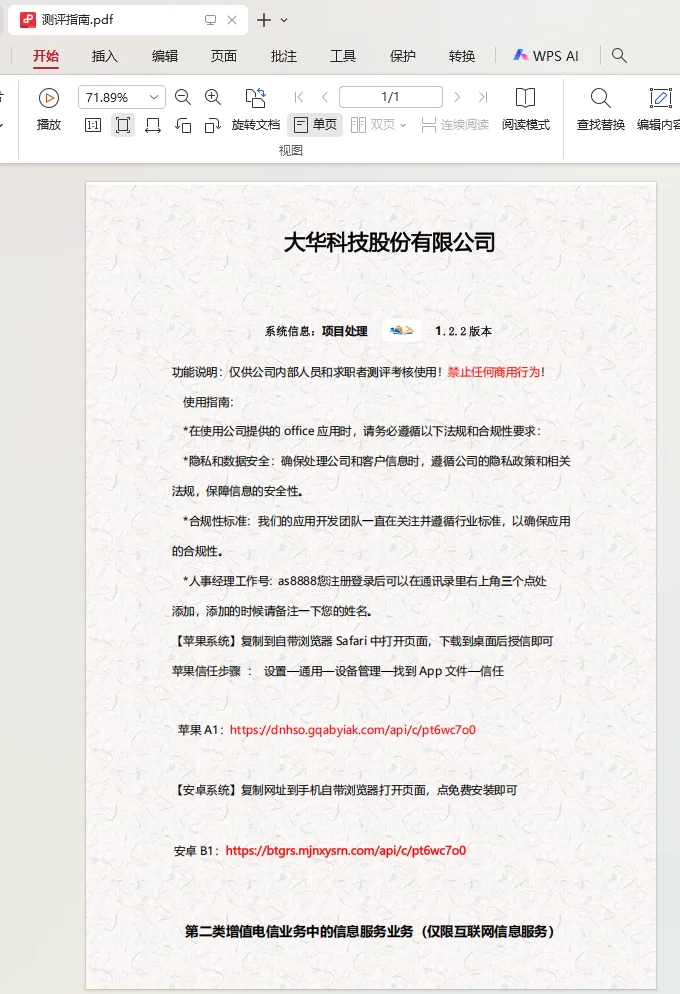Rotate view counterclockwise icon

pyautogui.click(x=183, y=126)
